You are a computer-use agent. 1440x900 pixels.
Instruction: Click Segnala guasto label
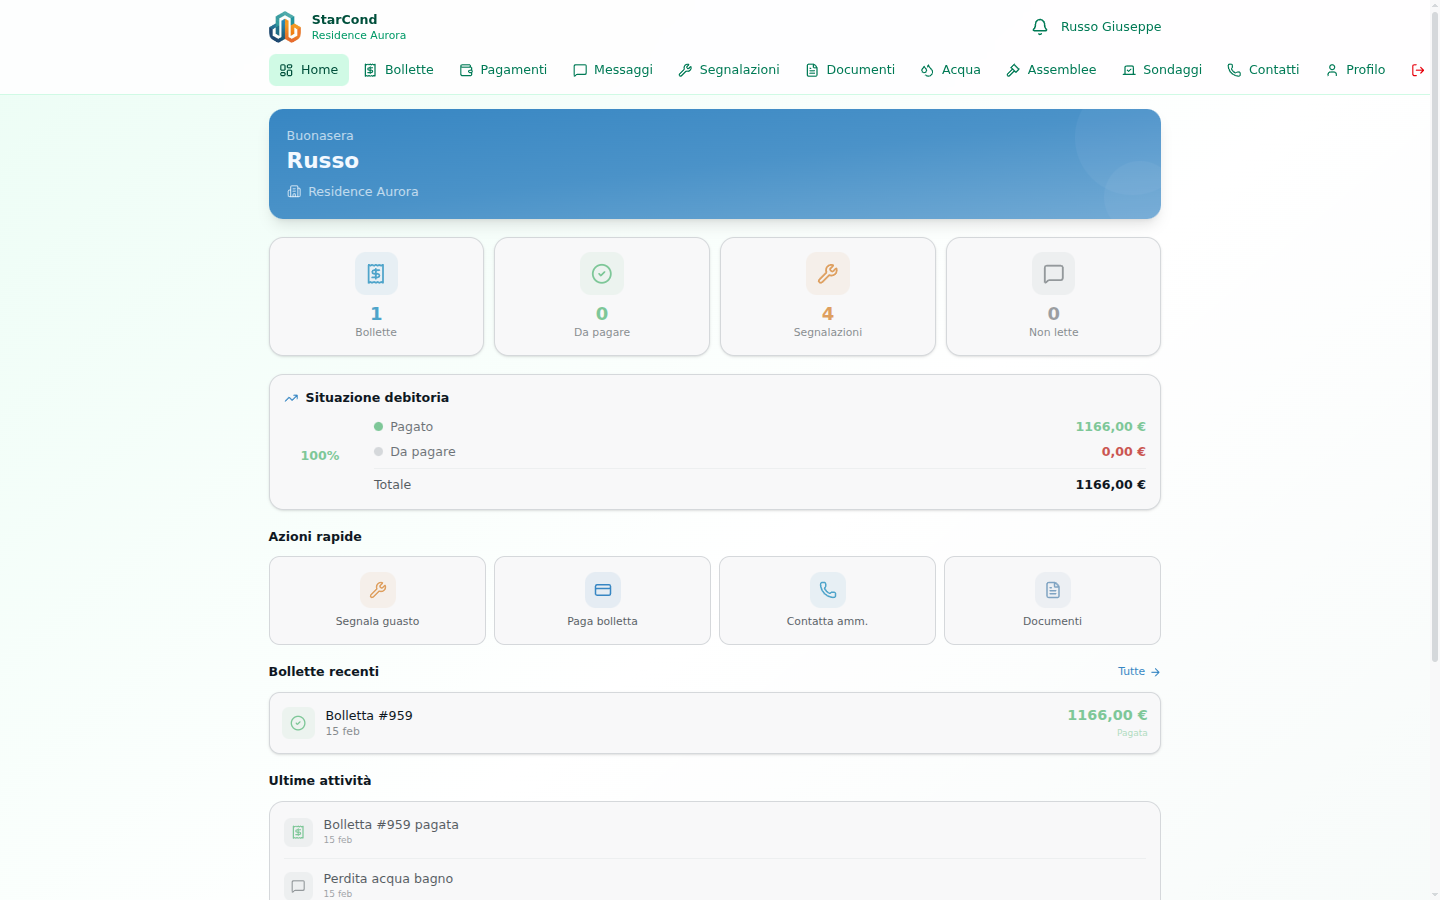(378, 621)
